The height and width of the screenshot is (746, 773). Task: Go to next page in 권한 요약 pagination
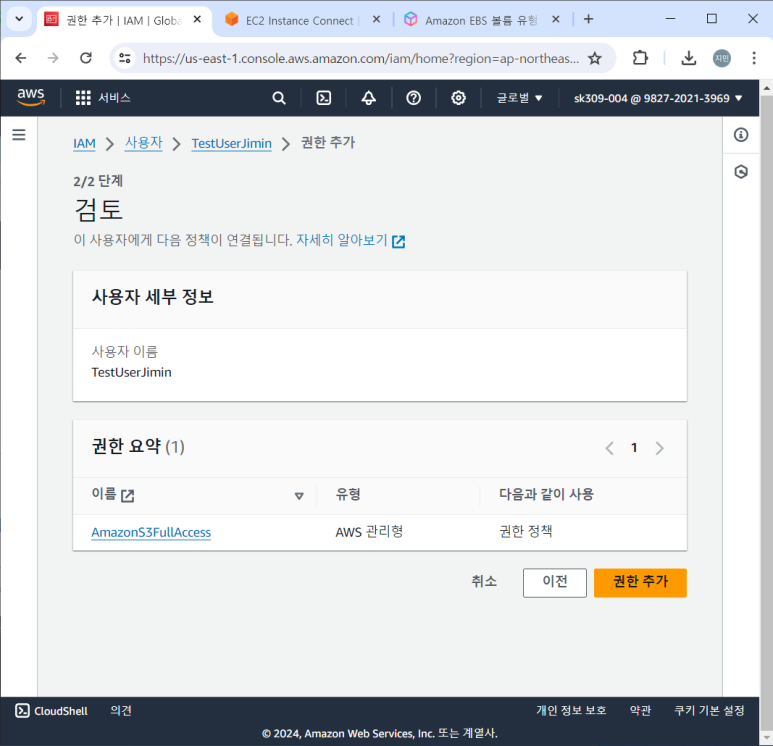pyautogui.click(x=659, y=448)
